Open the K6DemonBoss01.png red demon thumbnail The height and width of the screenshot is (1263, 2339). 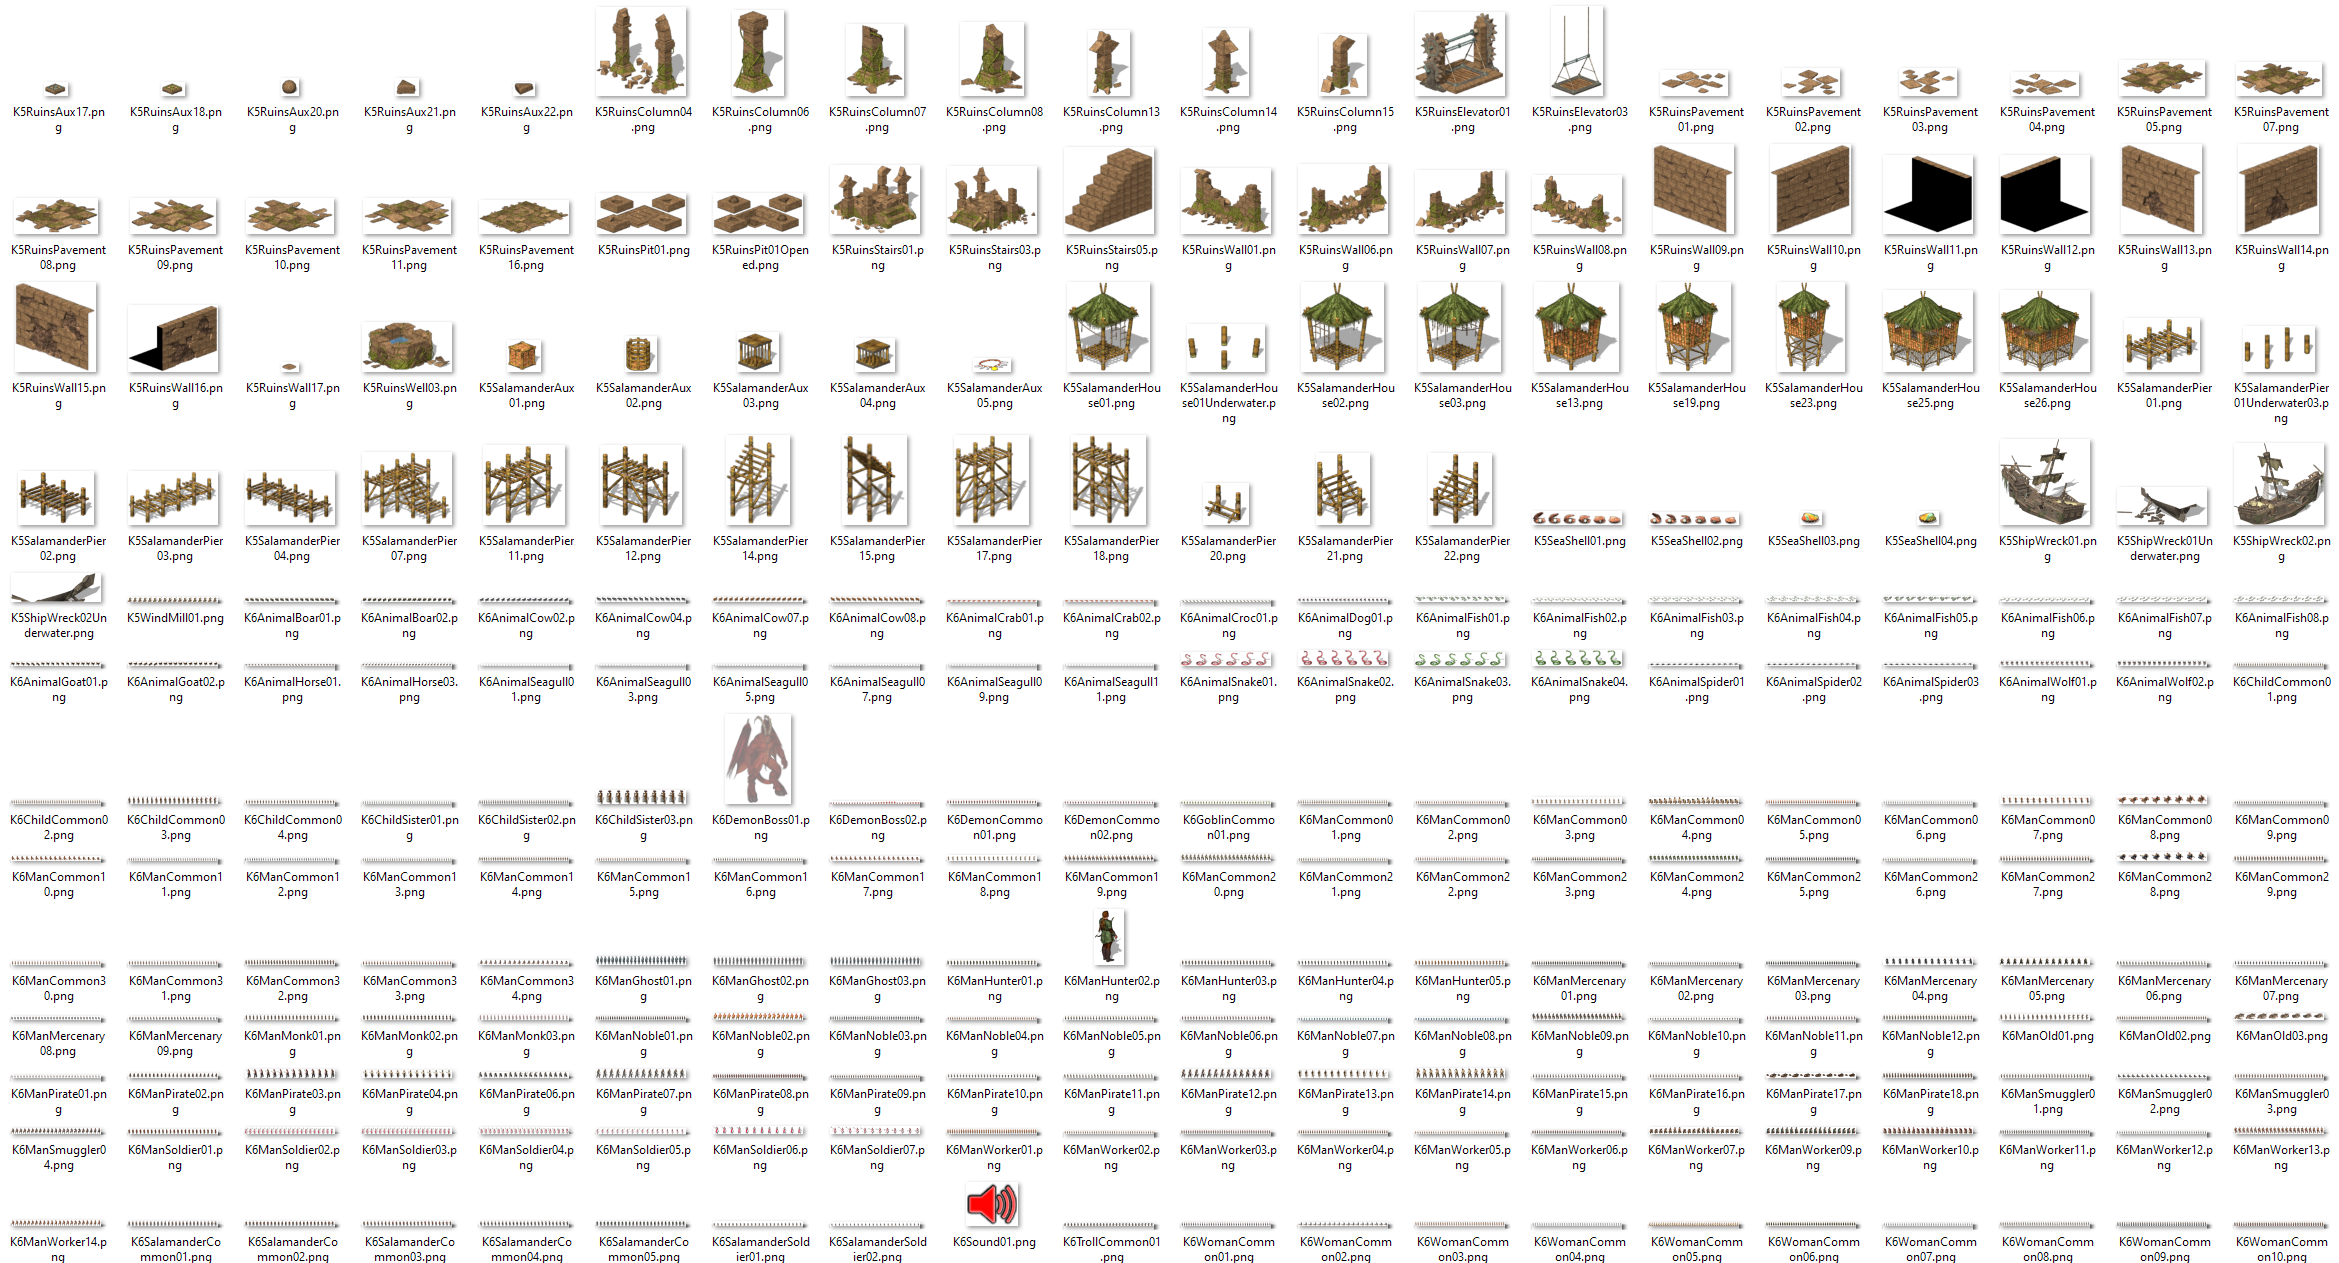coord(758,759)
